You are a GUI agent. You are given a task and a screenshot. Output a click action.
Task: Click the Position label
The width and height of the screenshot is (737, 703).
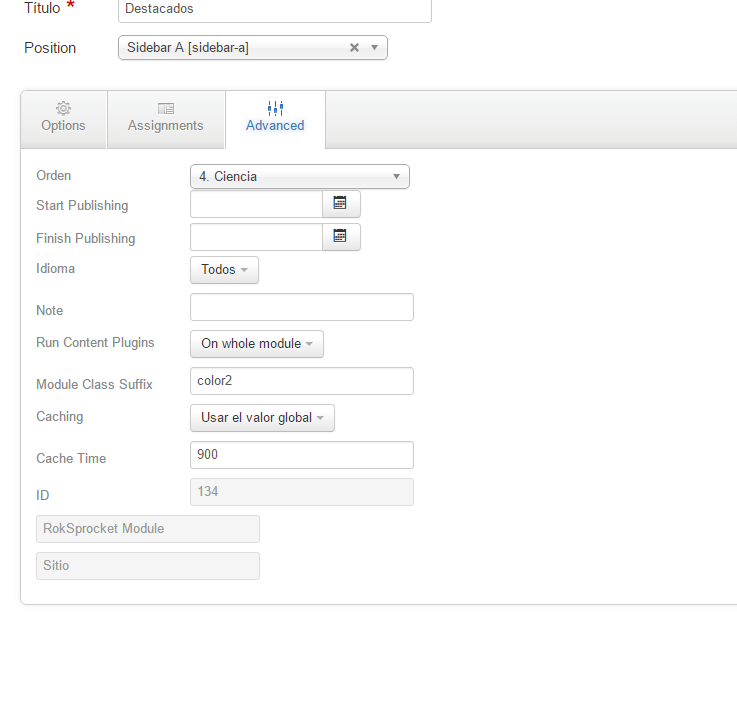click(50, 48)
